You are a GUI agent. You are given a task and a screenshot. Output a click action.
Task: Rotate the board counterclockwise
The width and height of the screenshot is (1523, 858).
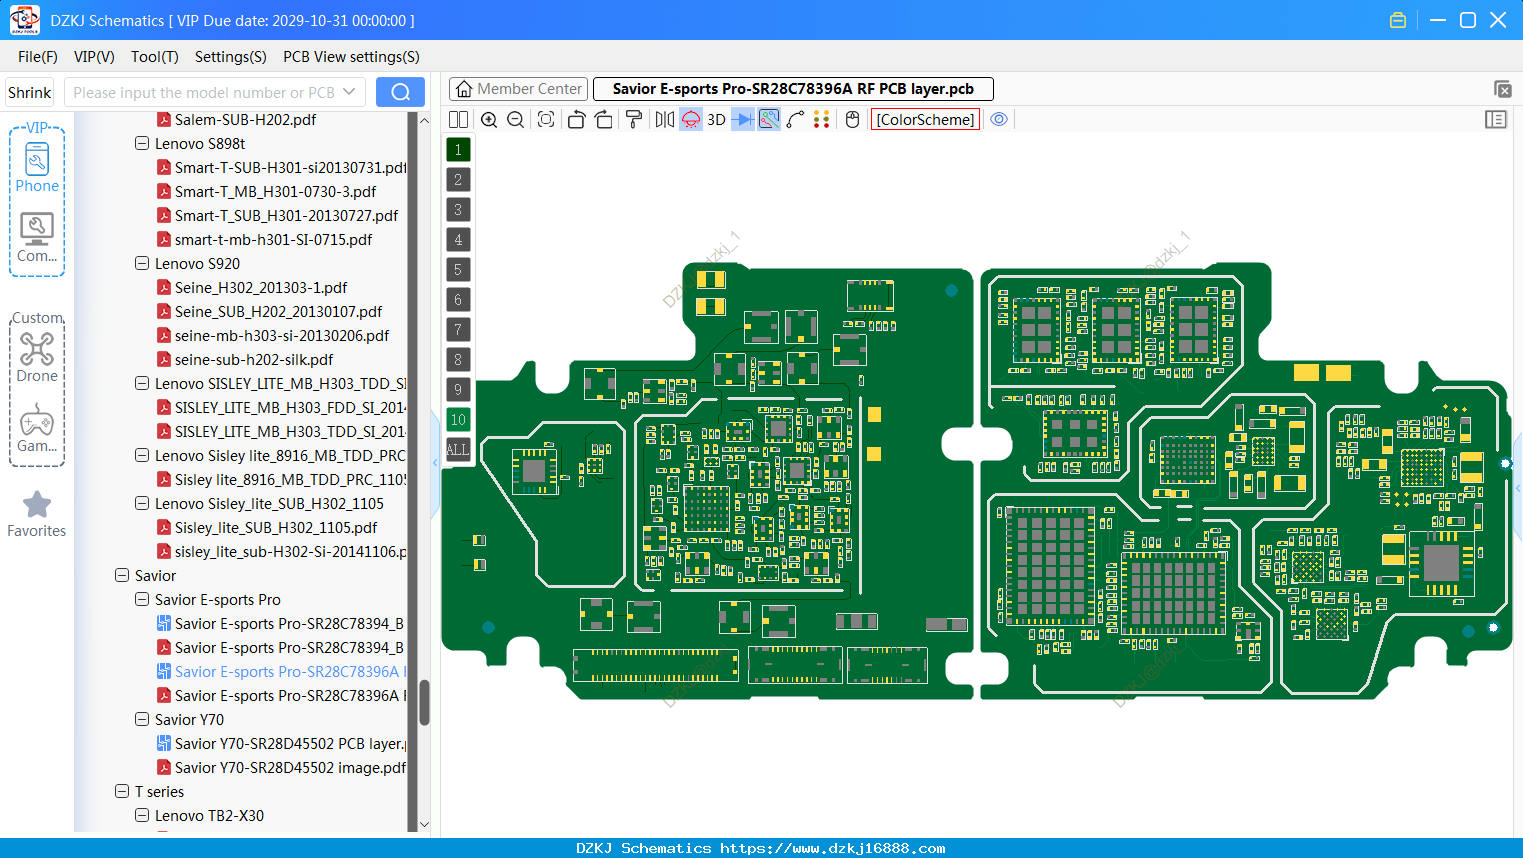click(x=576, y=120)
